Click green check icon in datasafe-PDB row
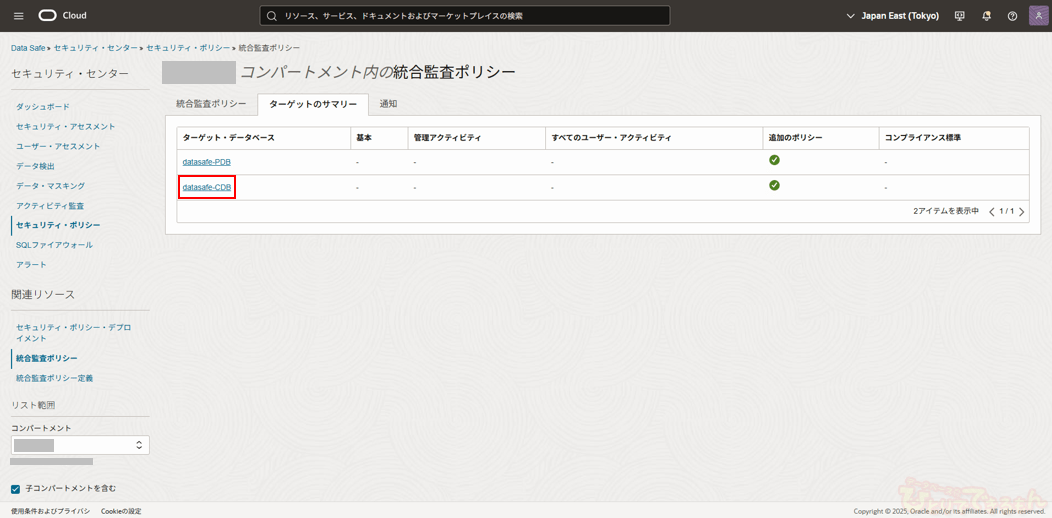1052x518 pixels. [774, 160]
